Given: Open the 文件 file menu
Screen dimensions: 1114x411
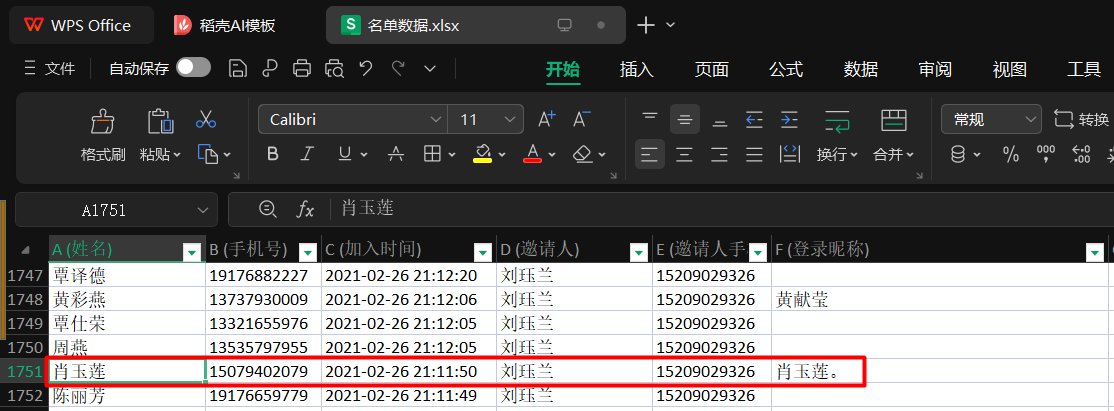Looking at the screenshot, I should 49,68.
